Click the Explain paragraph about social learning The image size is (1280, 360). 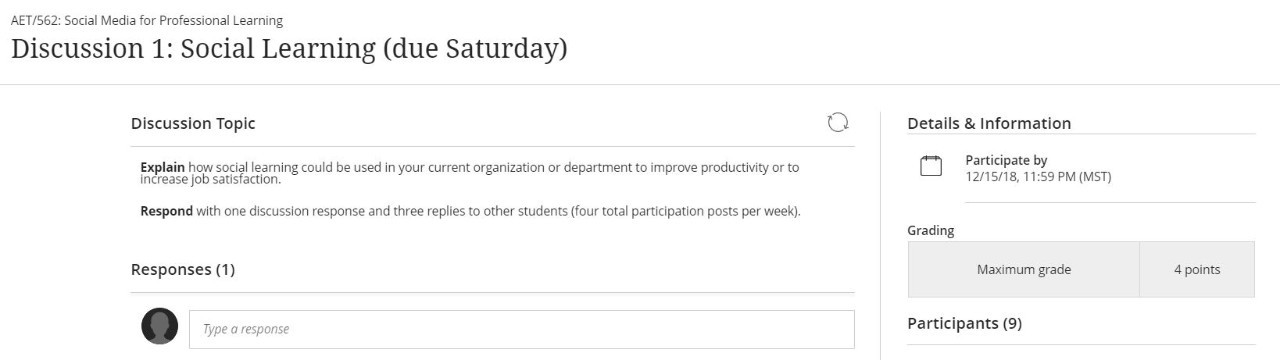[470, 173]
